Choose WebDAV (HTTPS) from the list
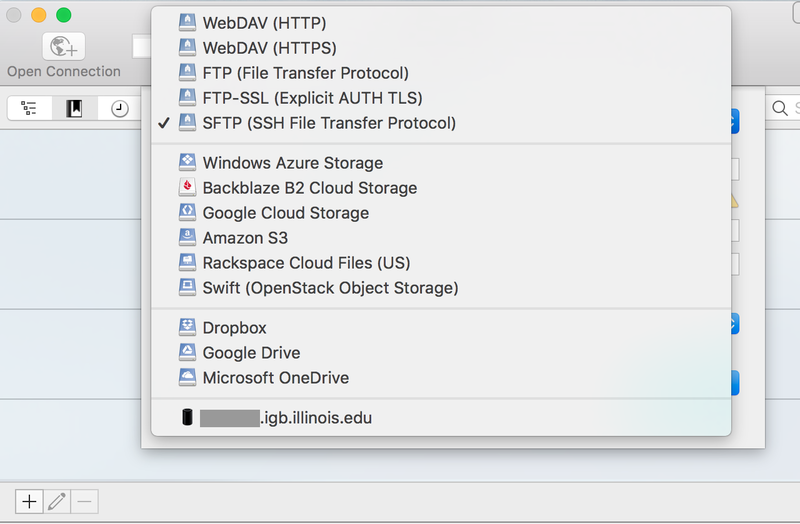 269,48
